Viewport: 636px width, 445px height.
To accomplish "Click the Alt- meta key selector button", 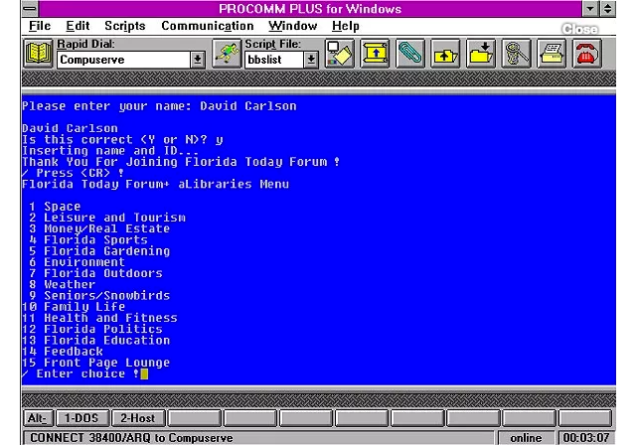I will (x=38, y=418).
